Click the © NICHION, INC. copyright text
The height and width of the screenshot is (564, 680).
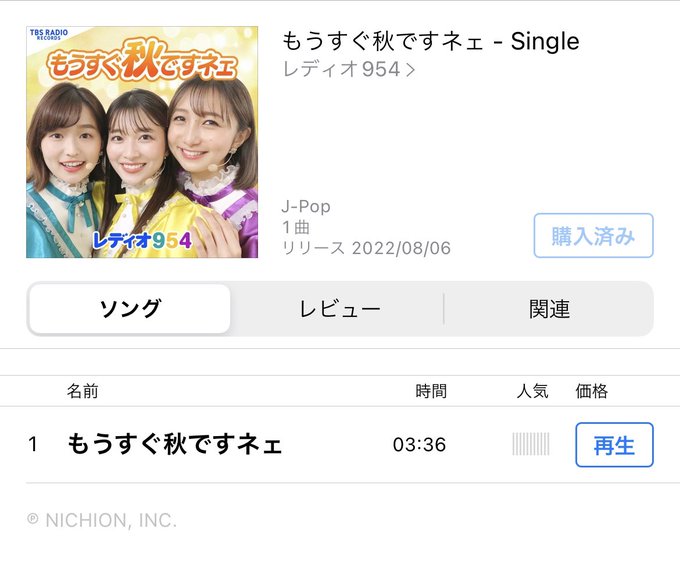[x=102, y=520]
